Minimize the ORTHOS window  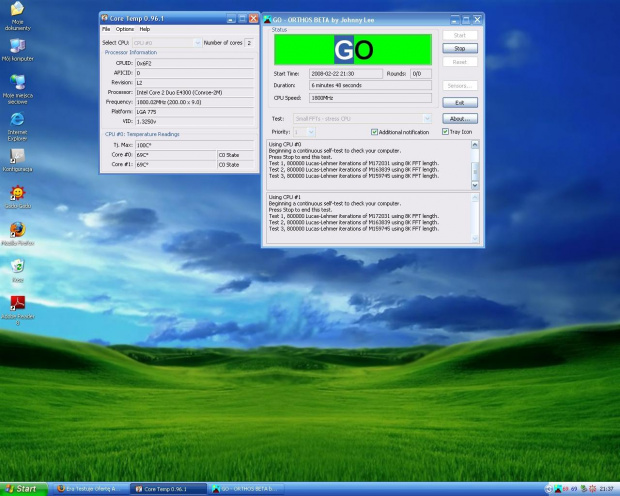455,20
